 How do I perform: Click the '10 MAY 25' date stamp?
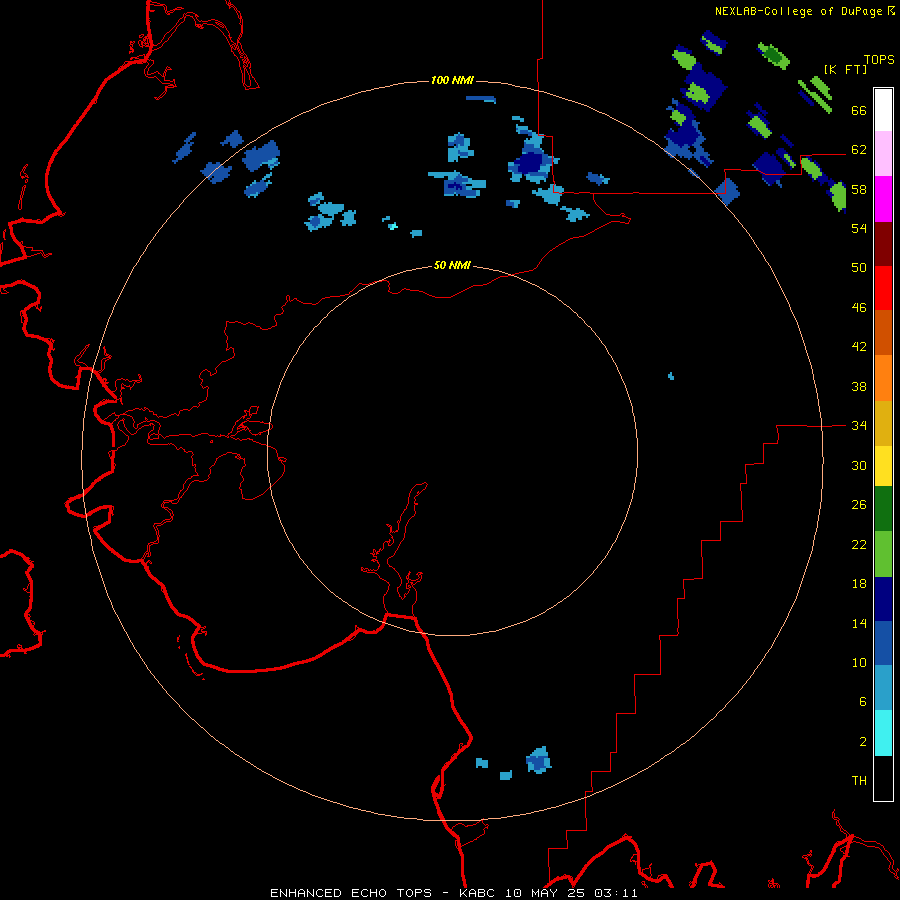pyautogui.click(x=546, y=893)
